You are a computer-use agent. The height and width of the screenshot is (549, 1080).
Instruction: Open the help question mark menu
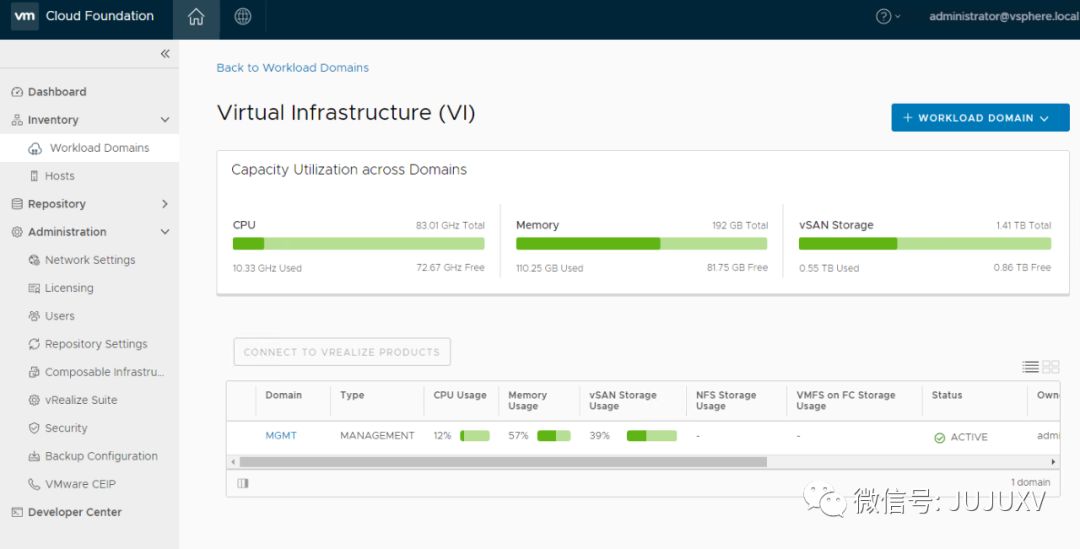coord(887,17)
